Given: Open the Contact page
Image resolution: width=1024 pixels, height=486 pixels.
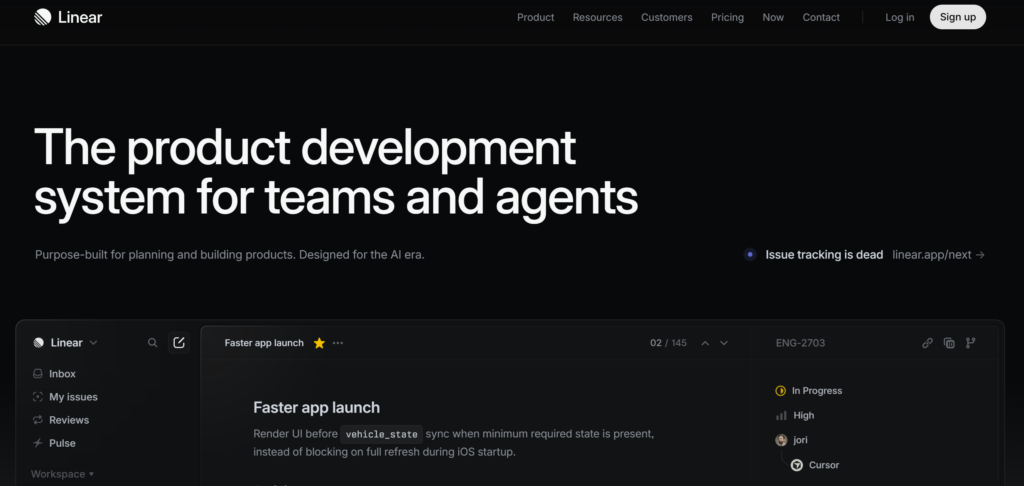Looking at the screenshot, I should 821,18.
